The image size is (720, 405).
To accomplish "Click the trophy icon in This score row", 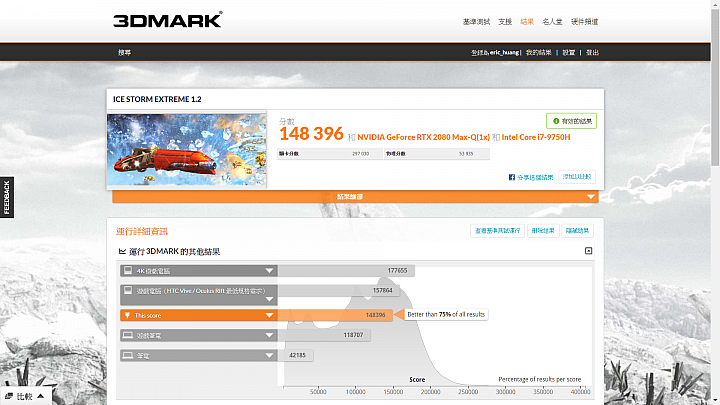I will [x=128, y=315].
